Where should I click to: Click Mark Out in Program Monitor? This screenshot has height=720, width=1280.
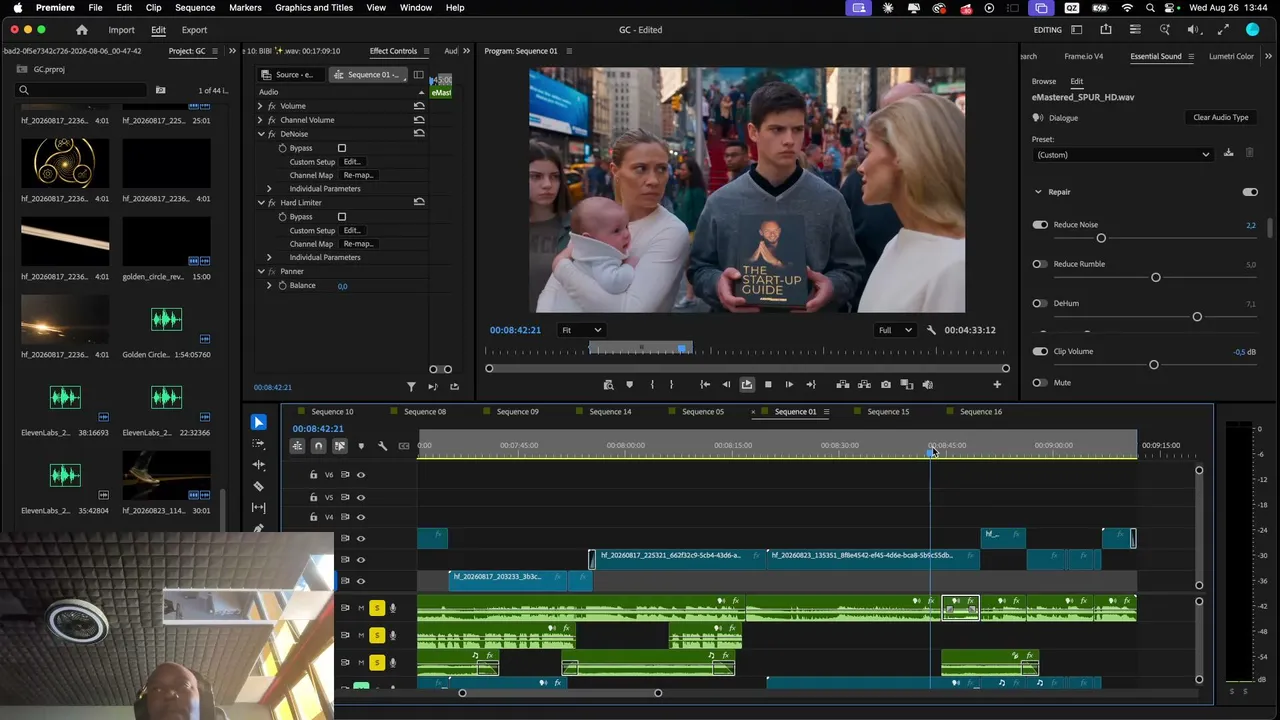pos(671,384)
